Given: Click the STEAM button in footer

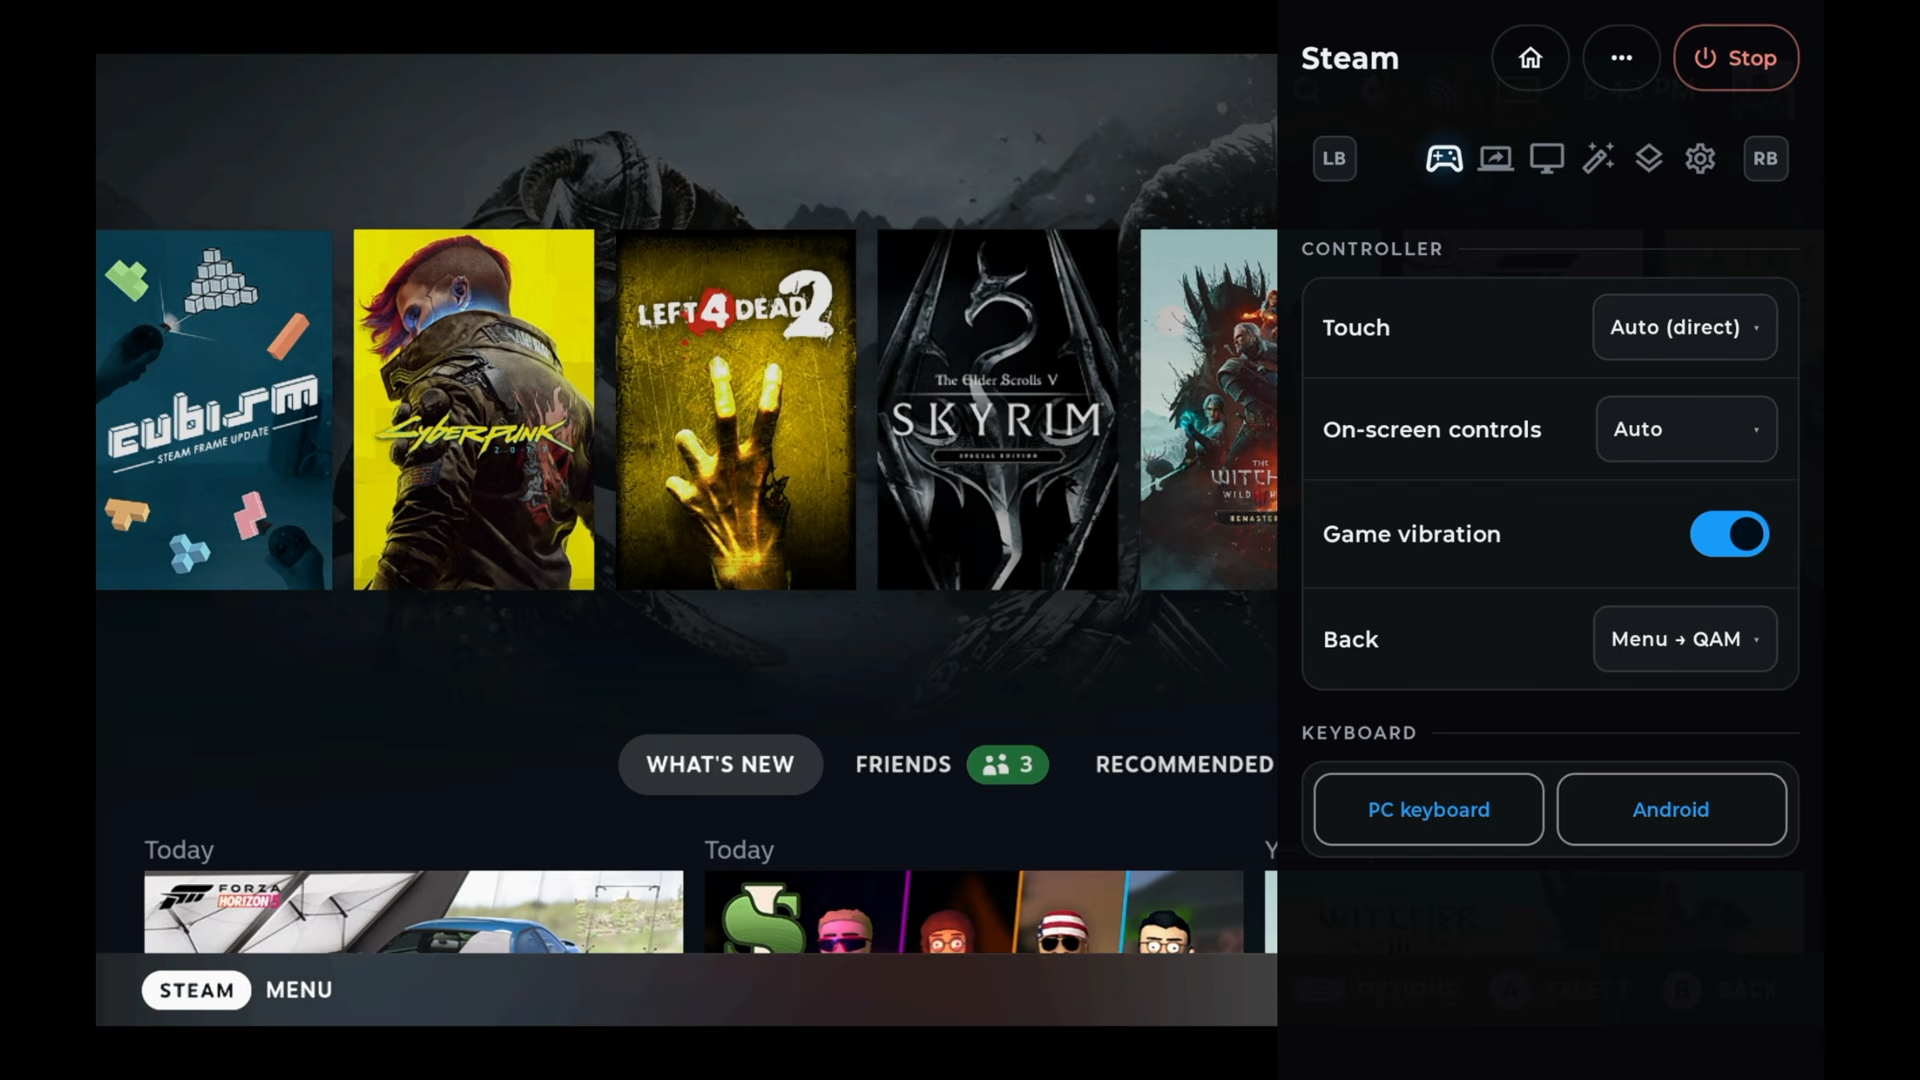Looking at the screenshot, I should click(x=196, y=990).
